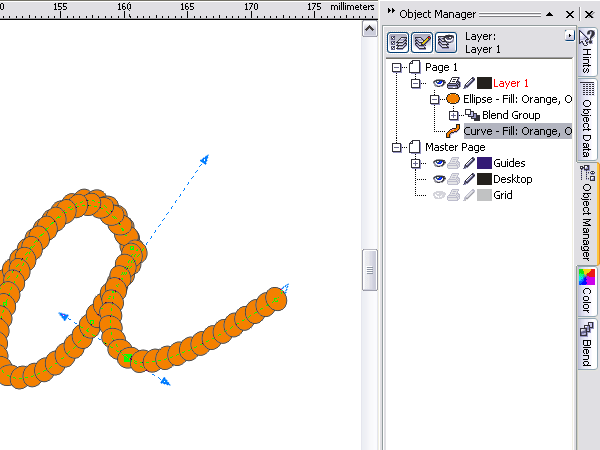Click vertical scrollbar up arrow
Image resolution: width=600 pixels, height=450 pixels.
[370, 29]
